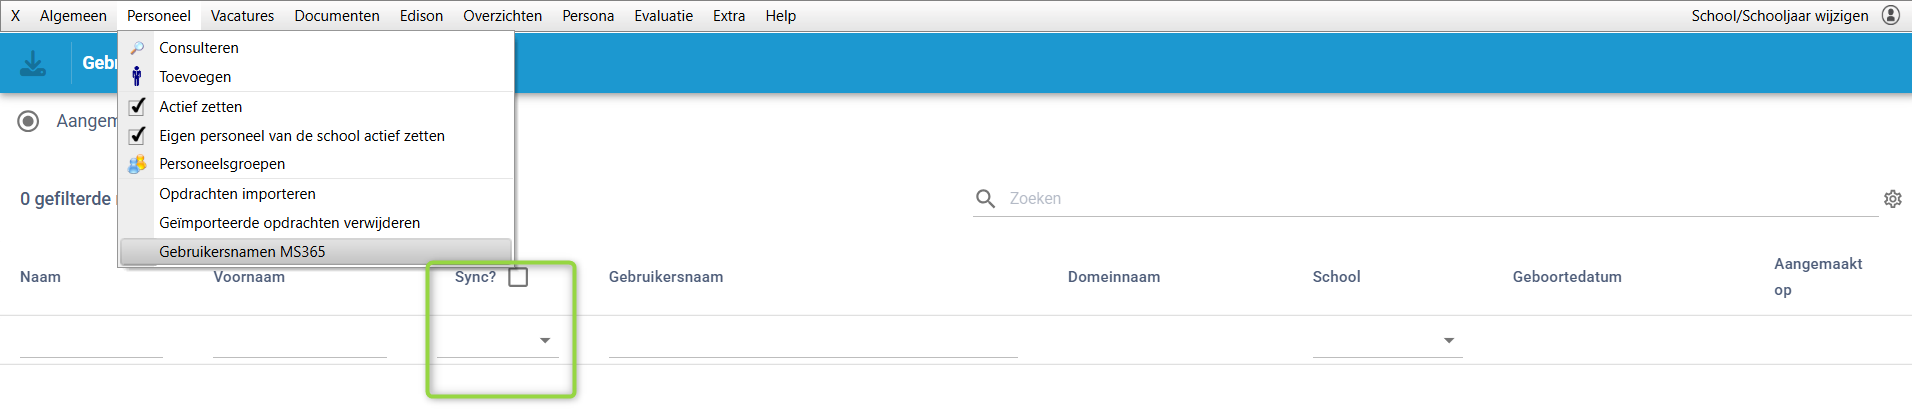Choose Gebruikersnamen MS365 menu entry
Screen dimensions: 1912x418
coord(242,252)
